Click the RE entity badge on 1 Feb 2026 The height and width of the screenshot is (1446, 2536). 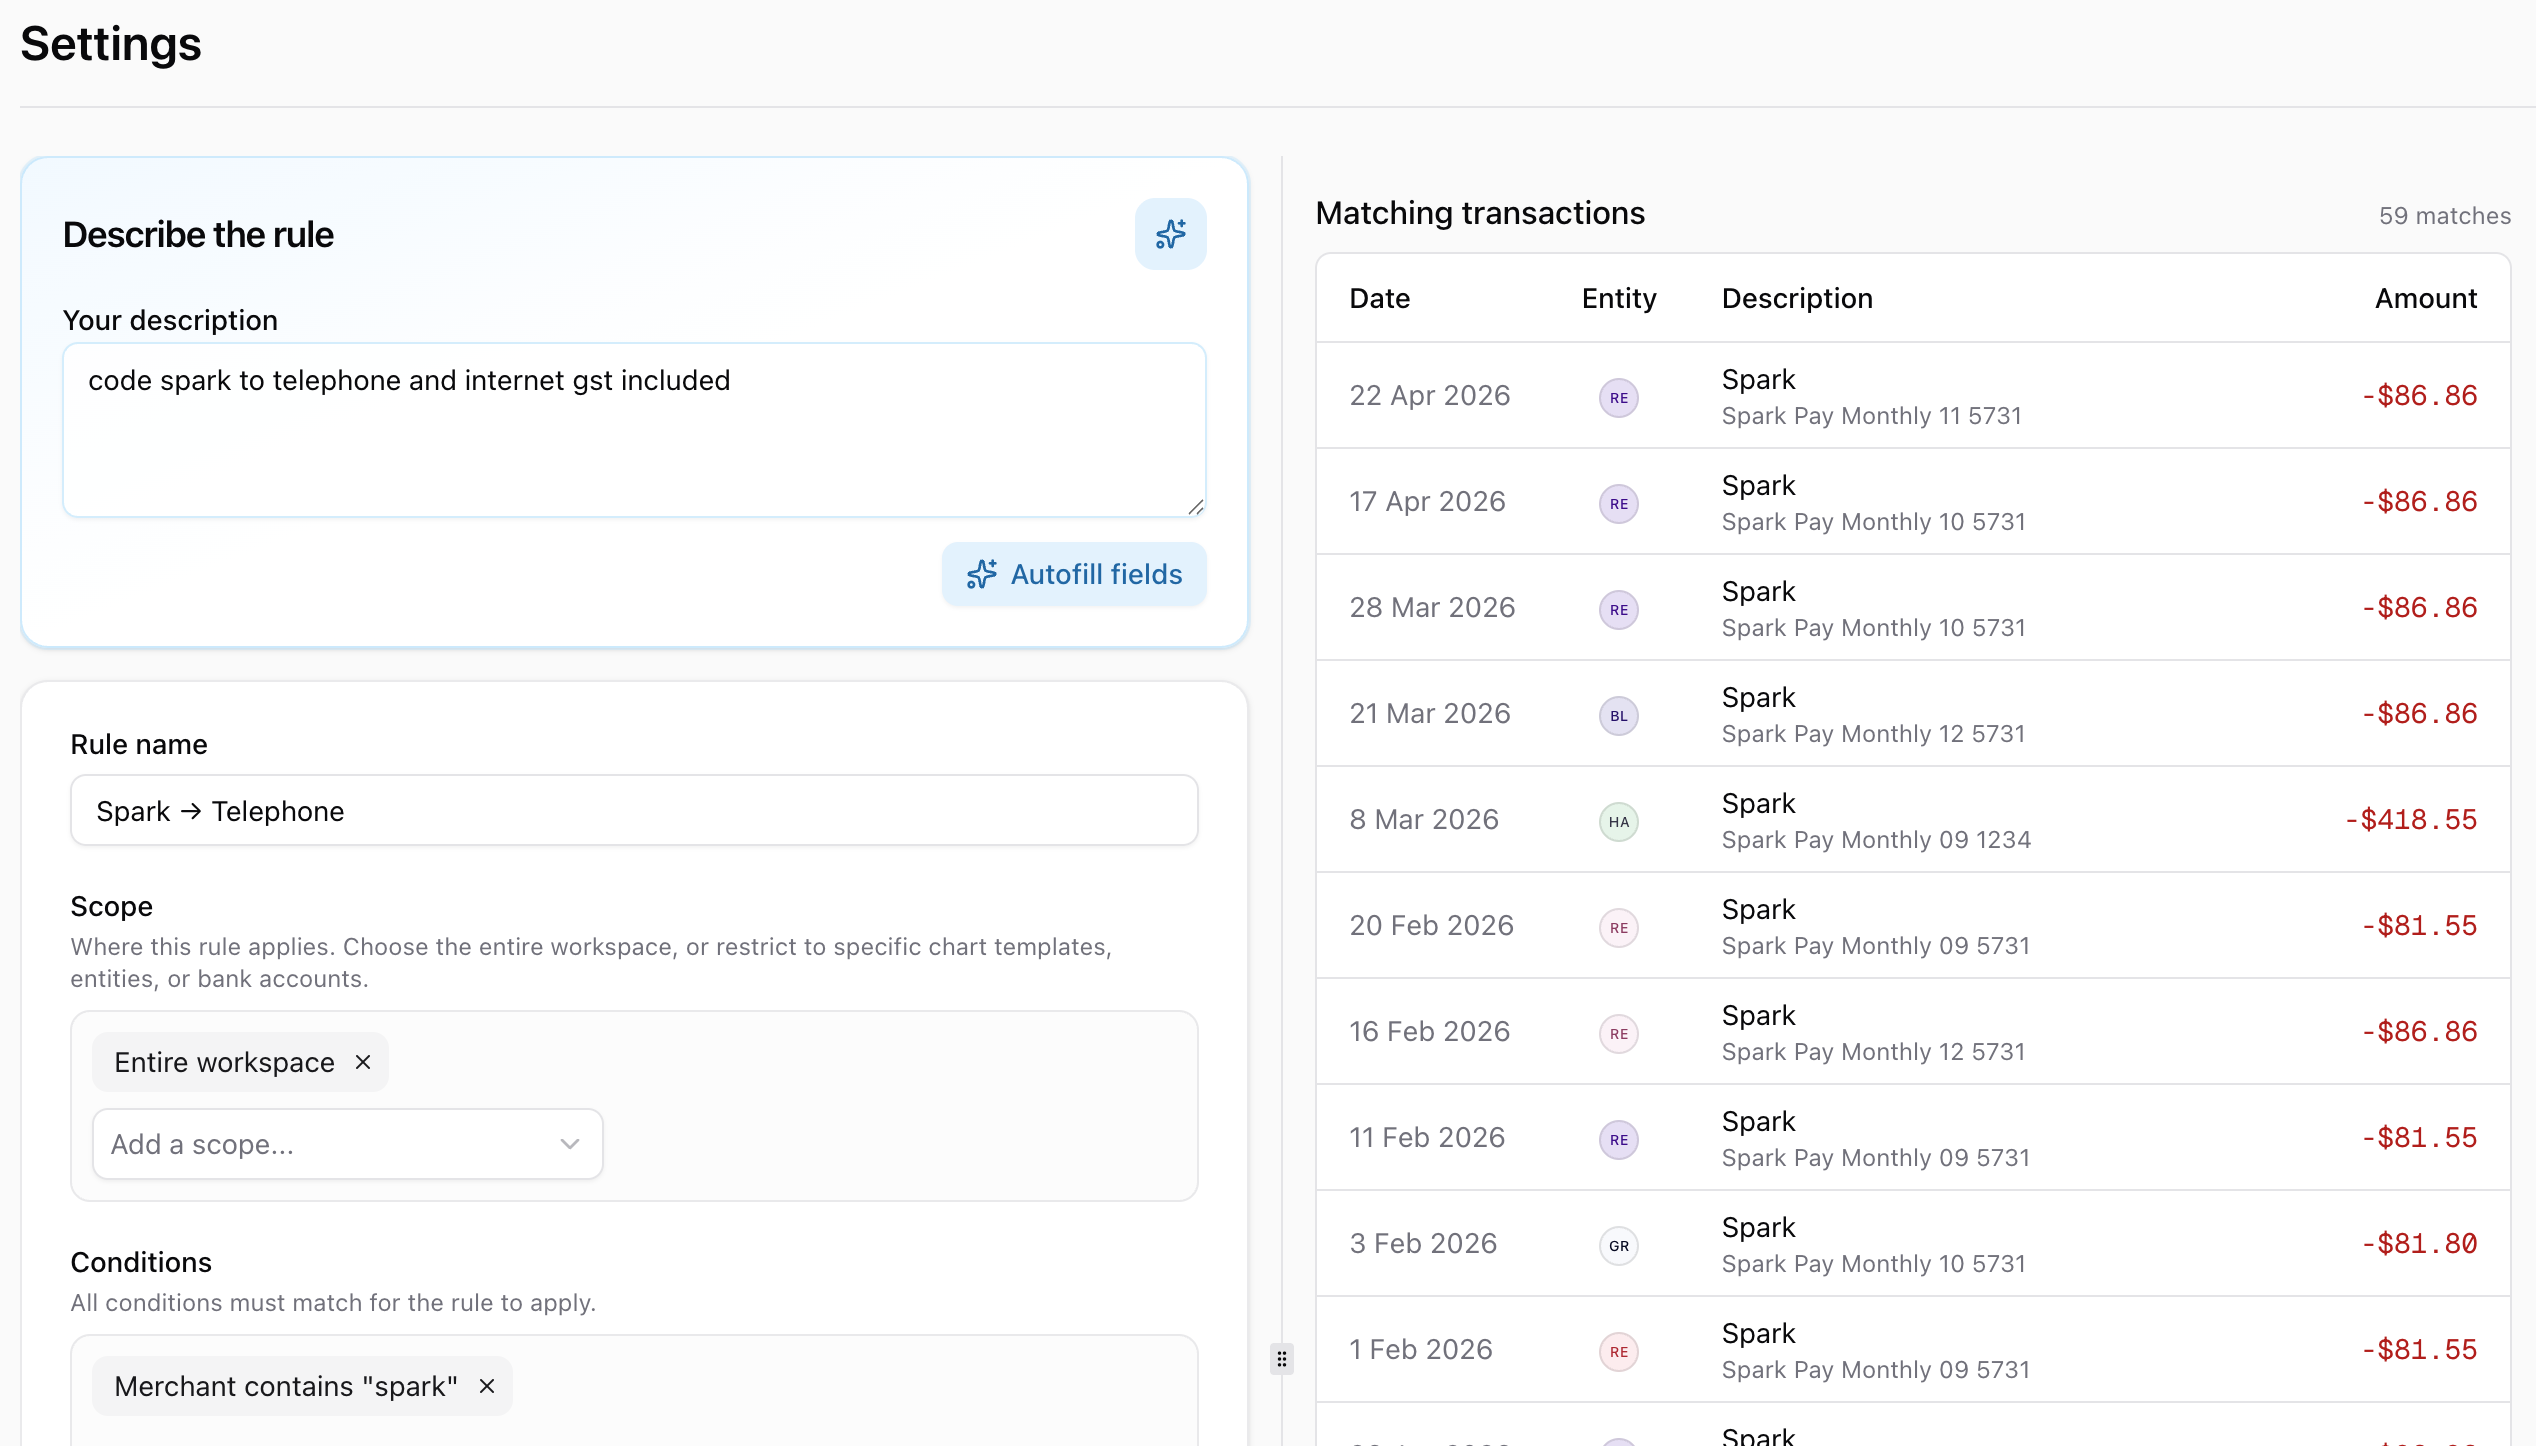coord(1618,1352)
